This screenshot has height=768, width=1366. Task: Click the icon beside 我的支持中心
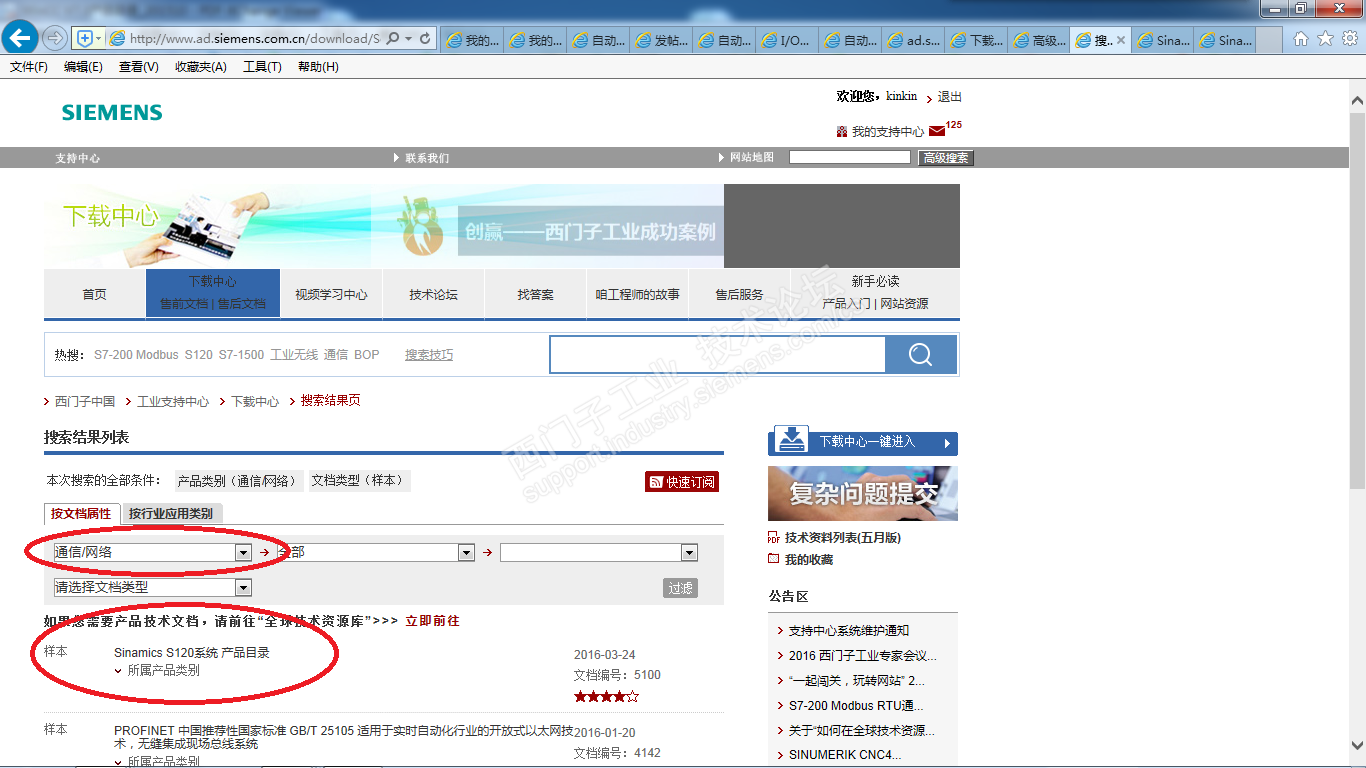pyautogui.click(x=841, y=132)
